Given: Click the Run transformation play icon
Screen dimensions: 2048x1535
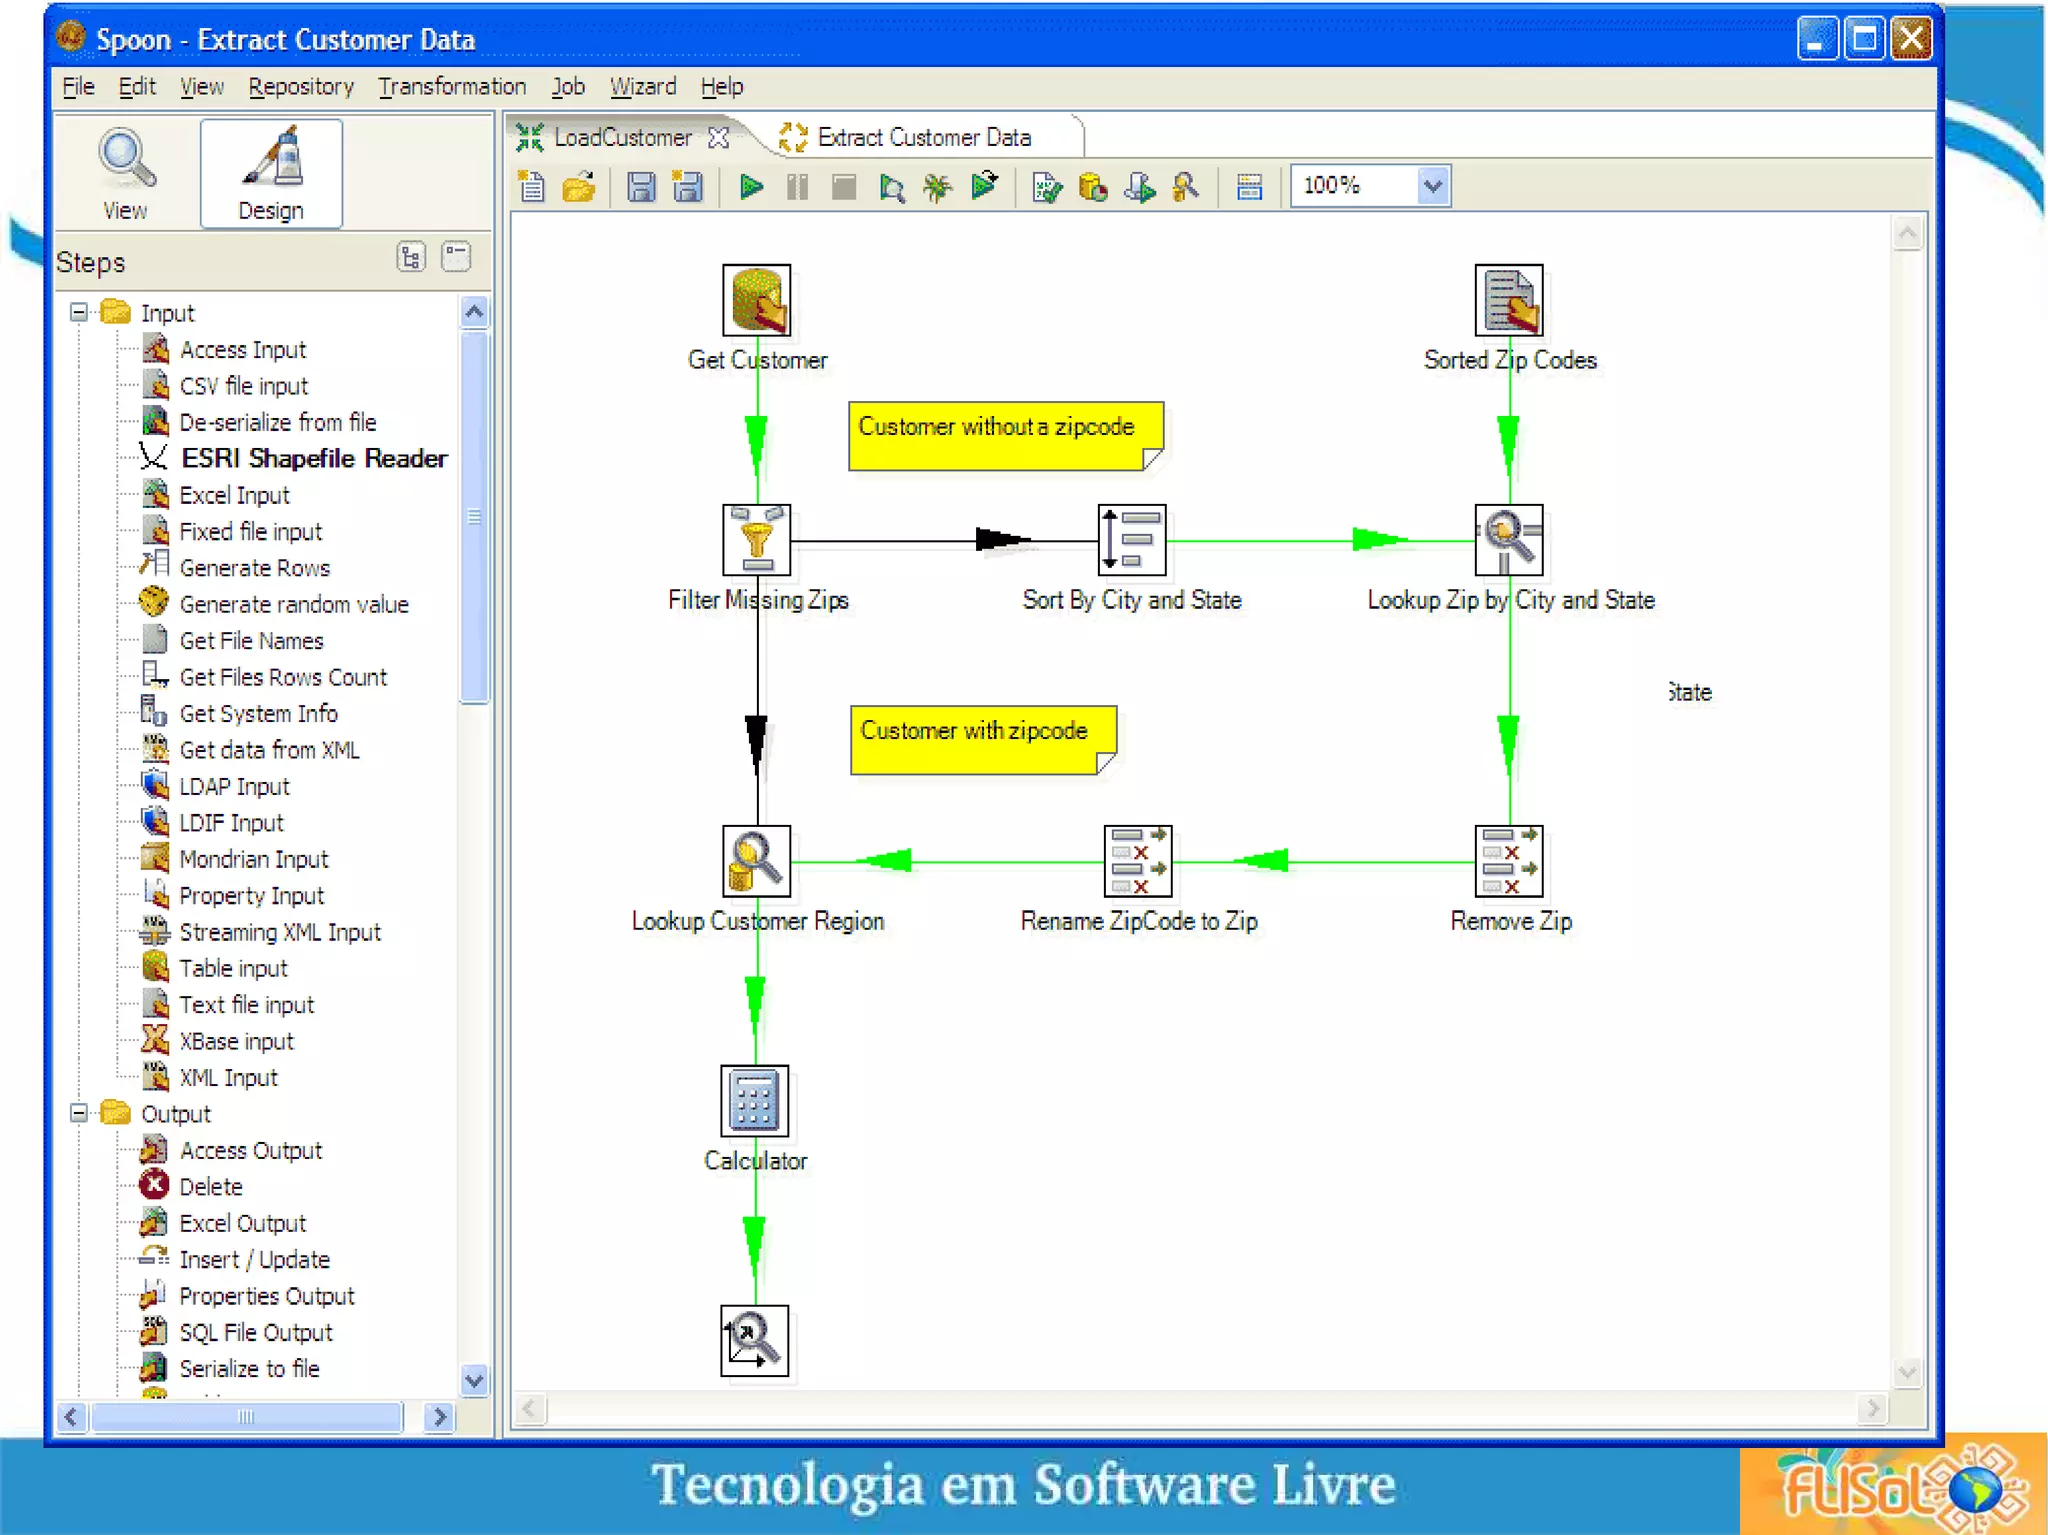Looking at the screenshot, I should tap(751, 187).
